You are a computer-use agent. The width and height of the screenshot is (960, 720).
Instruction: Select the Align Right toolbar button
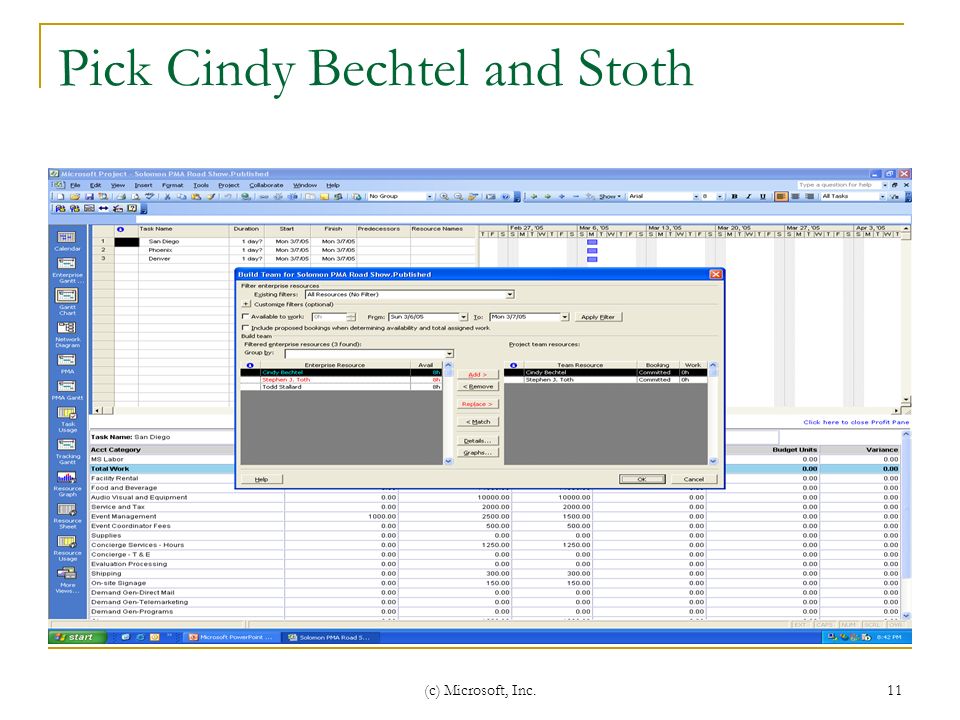point(809,197)
